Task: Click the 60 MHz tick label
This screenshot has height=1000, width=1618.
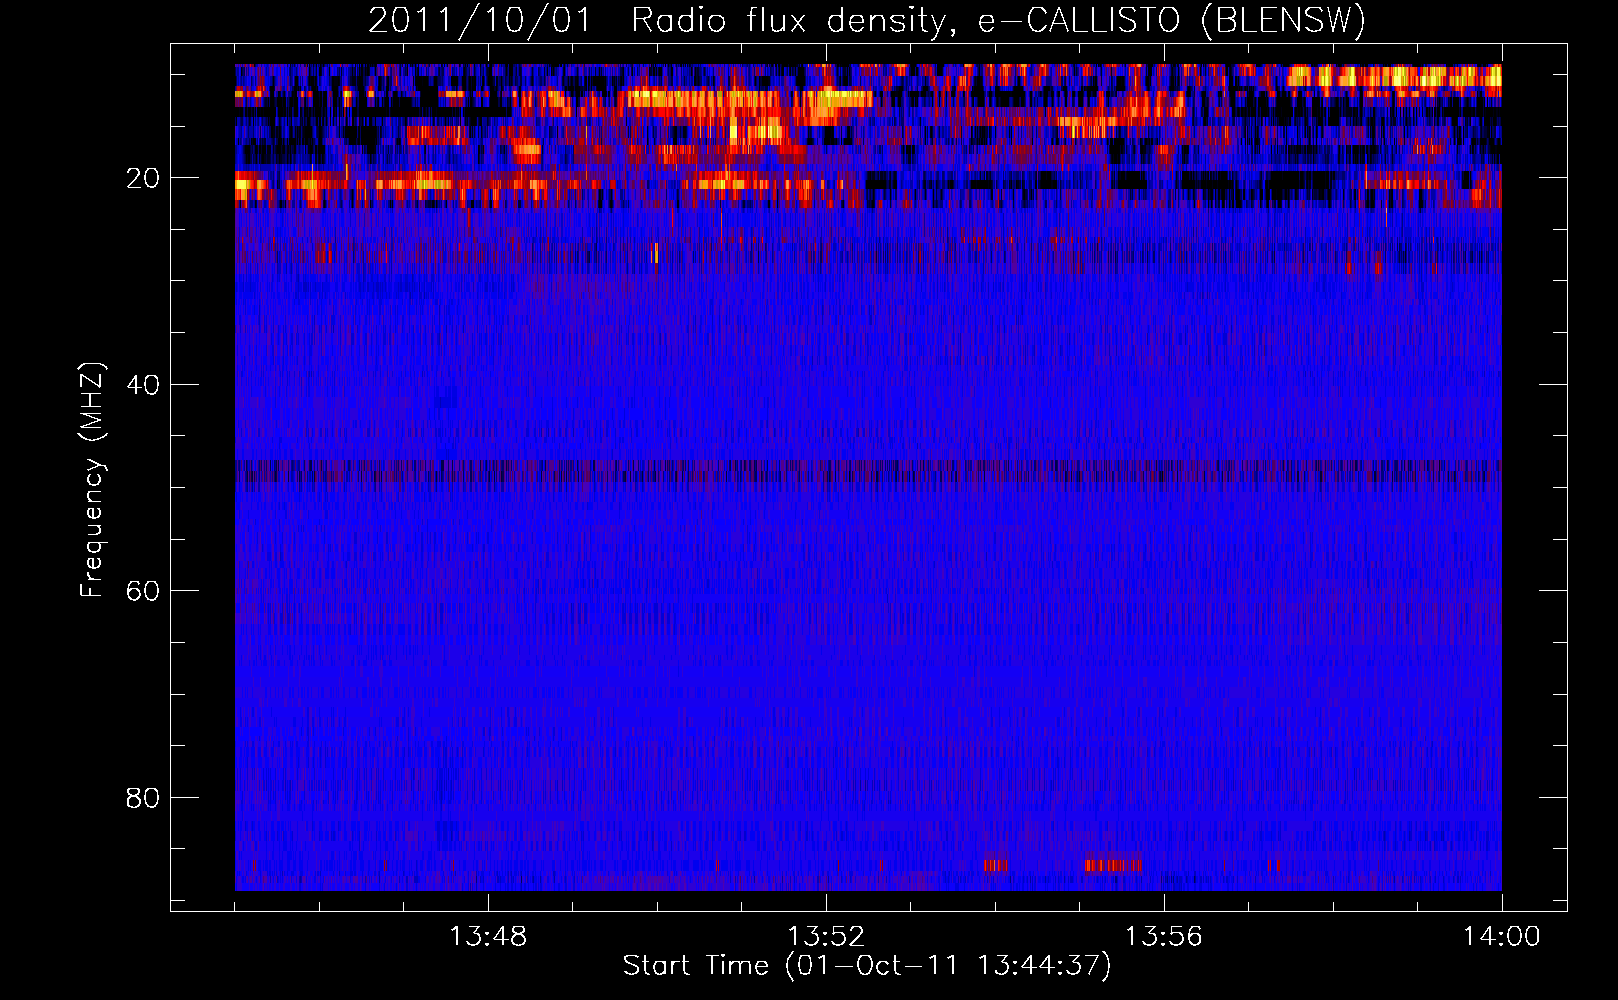Action: [143, 591]
